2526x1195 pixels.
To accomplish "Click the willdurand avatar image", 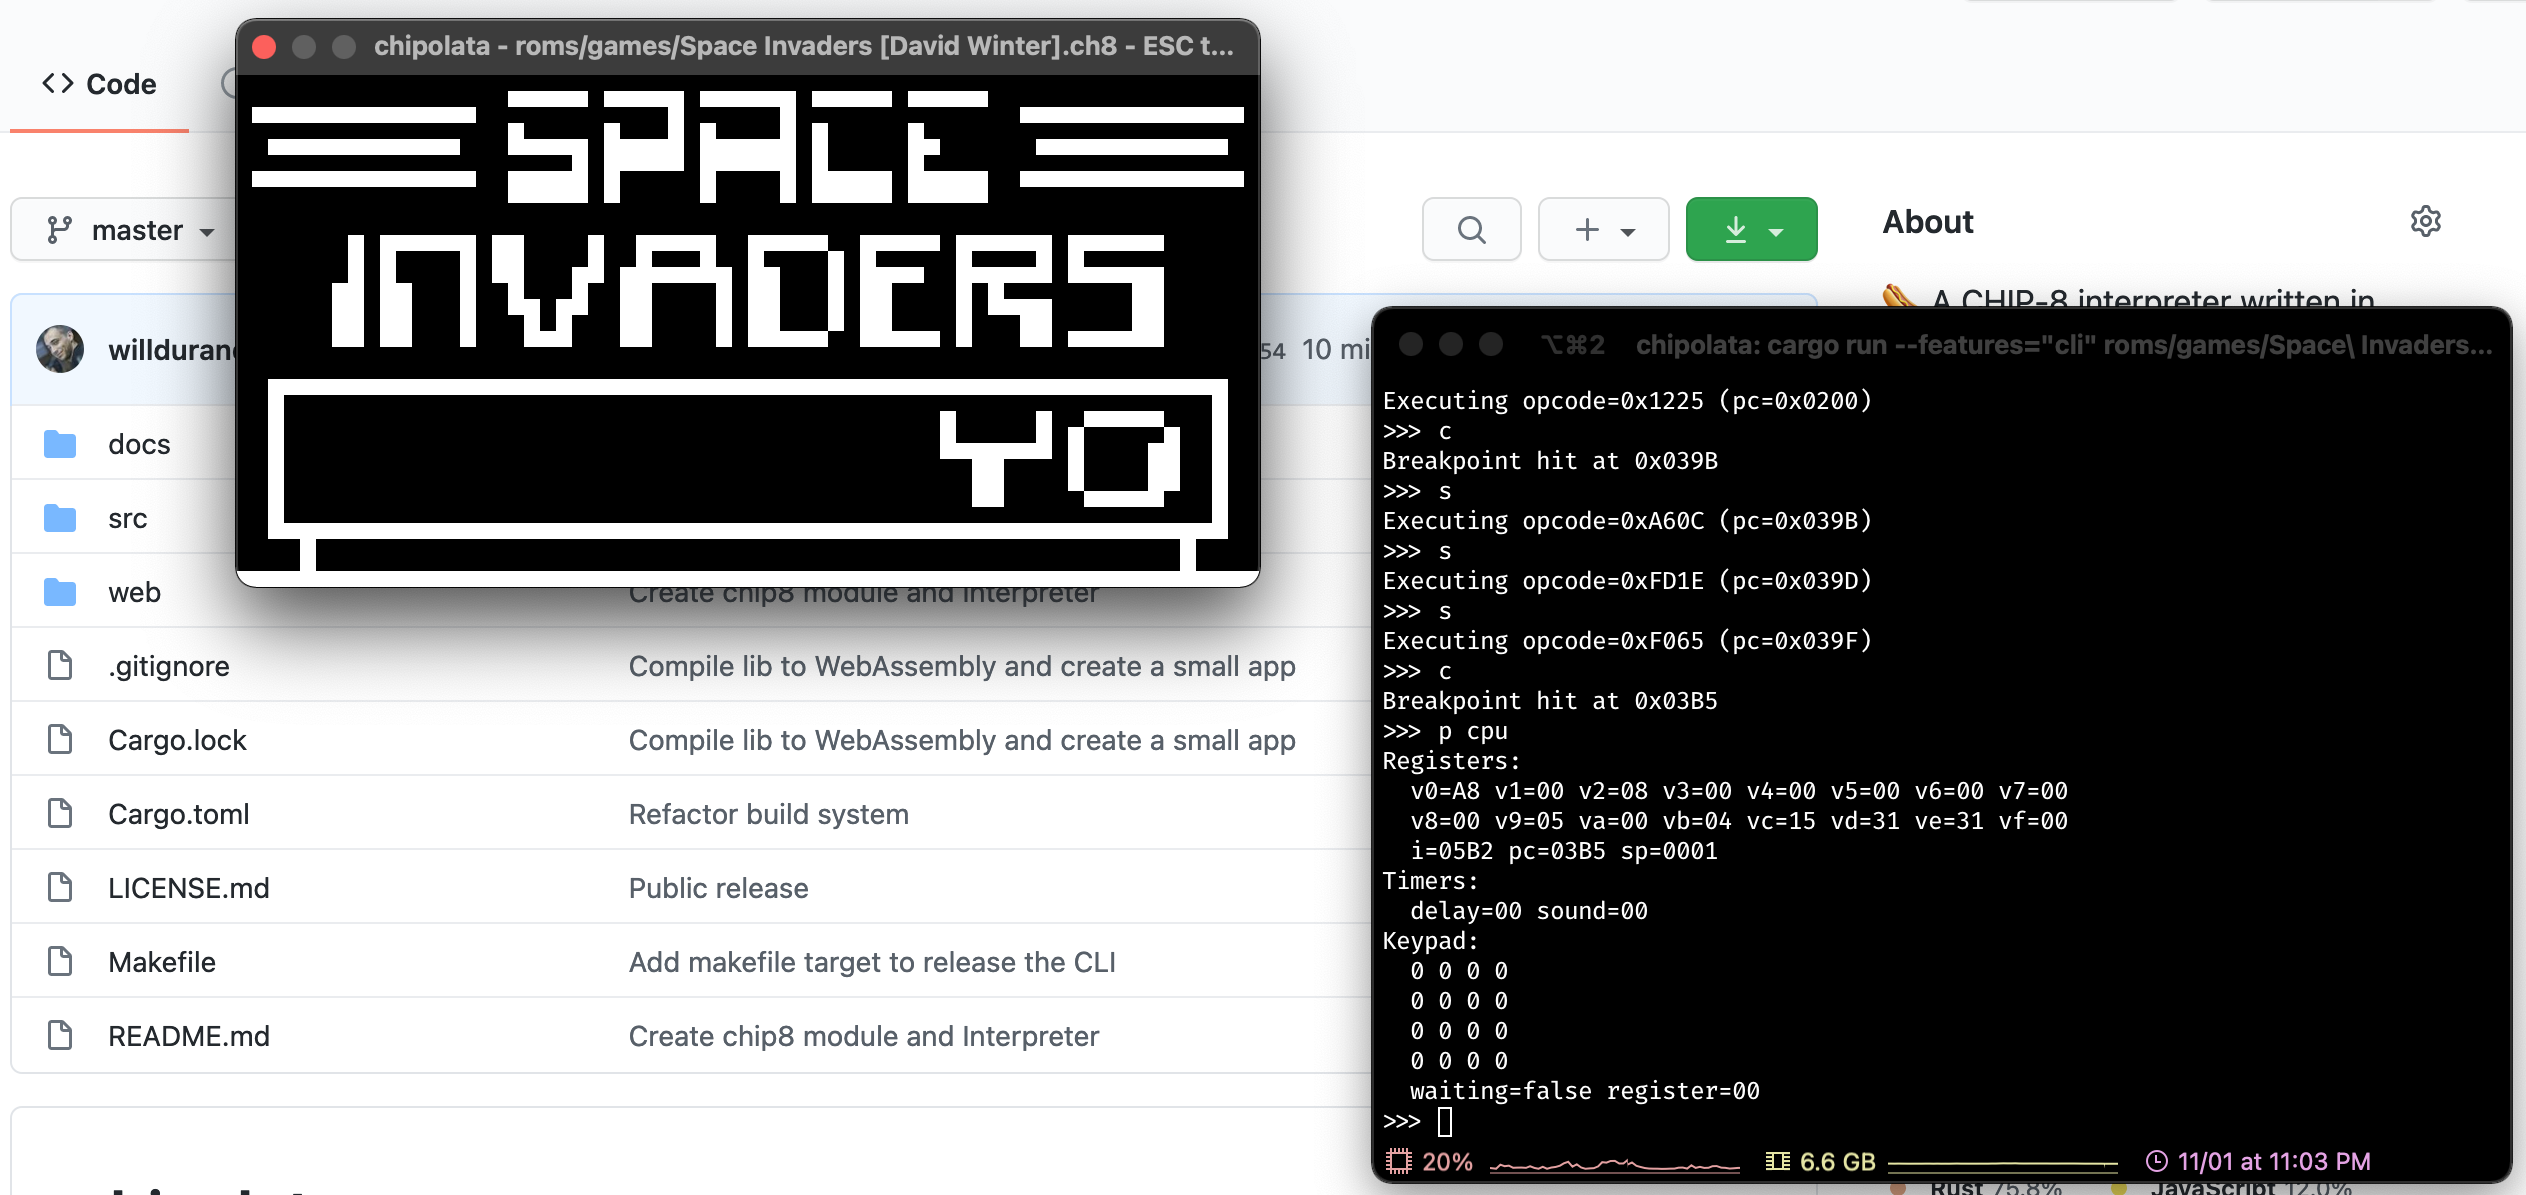I will click(60, 349).
